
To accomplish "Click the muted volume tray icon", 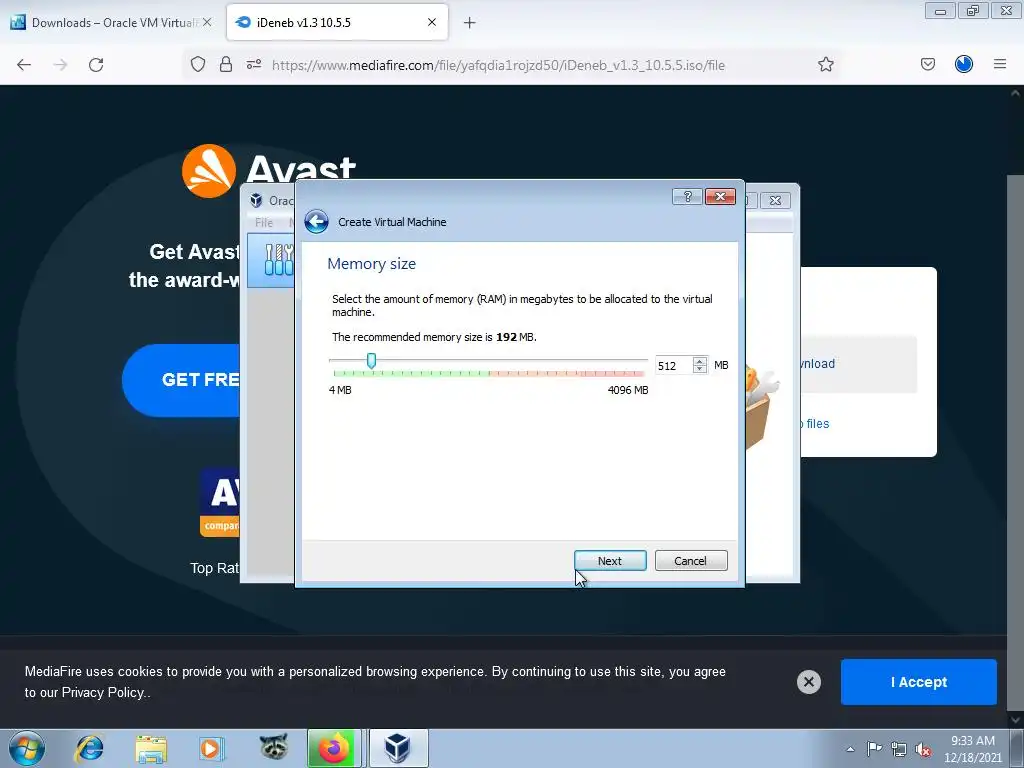I will pos(923,749).
